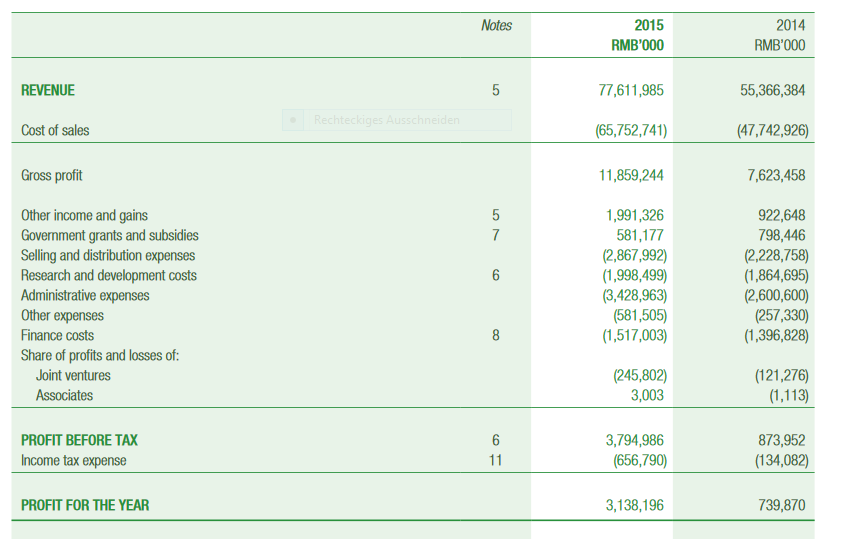861x539 pixels.
Task: Select the Joint ventures 2015 value
Action: coord(638,375)
